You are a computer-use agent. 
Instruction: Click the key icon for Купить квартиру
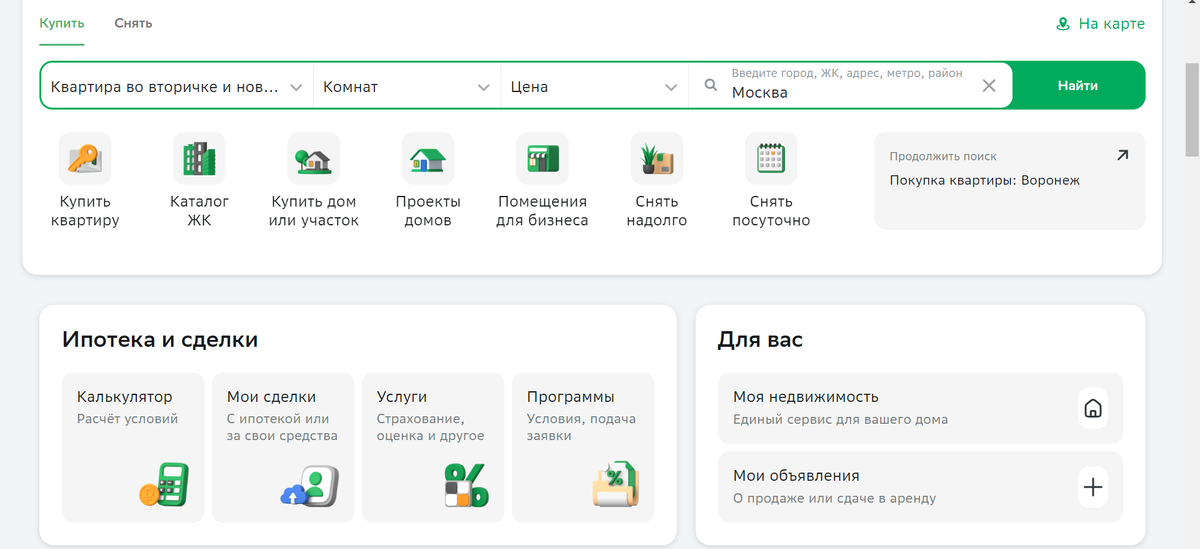point(85,158)
